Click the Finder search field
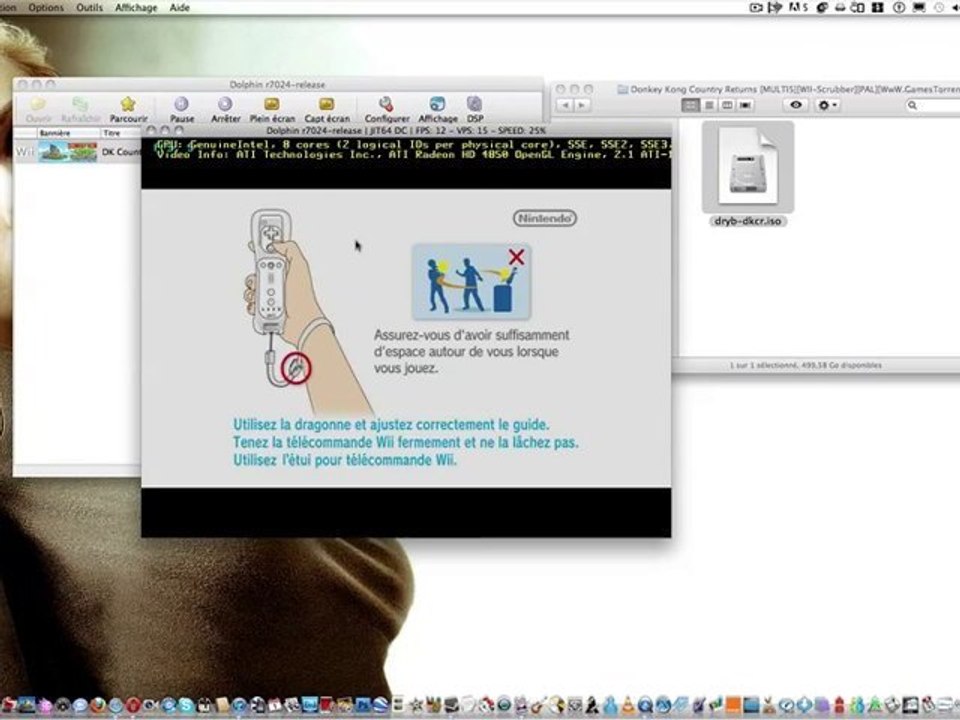This screenshot has height=720, width=960. click(932, 105)
